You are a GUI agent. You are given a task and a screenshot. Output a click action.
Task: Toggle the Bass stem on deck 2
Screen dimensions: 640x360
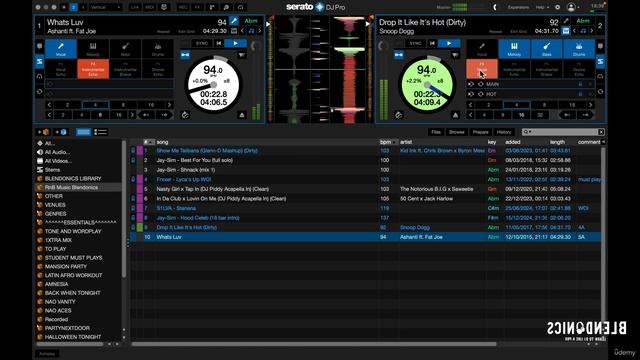pyautogui.click(x=547, y=49)
